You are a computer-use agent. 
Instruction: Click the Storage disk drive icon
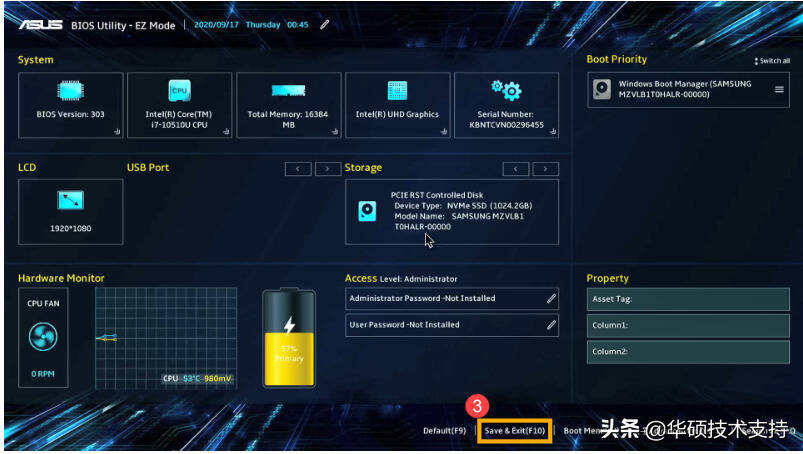point(367,211)
